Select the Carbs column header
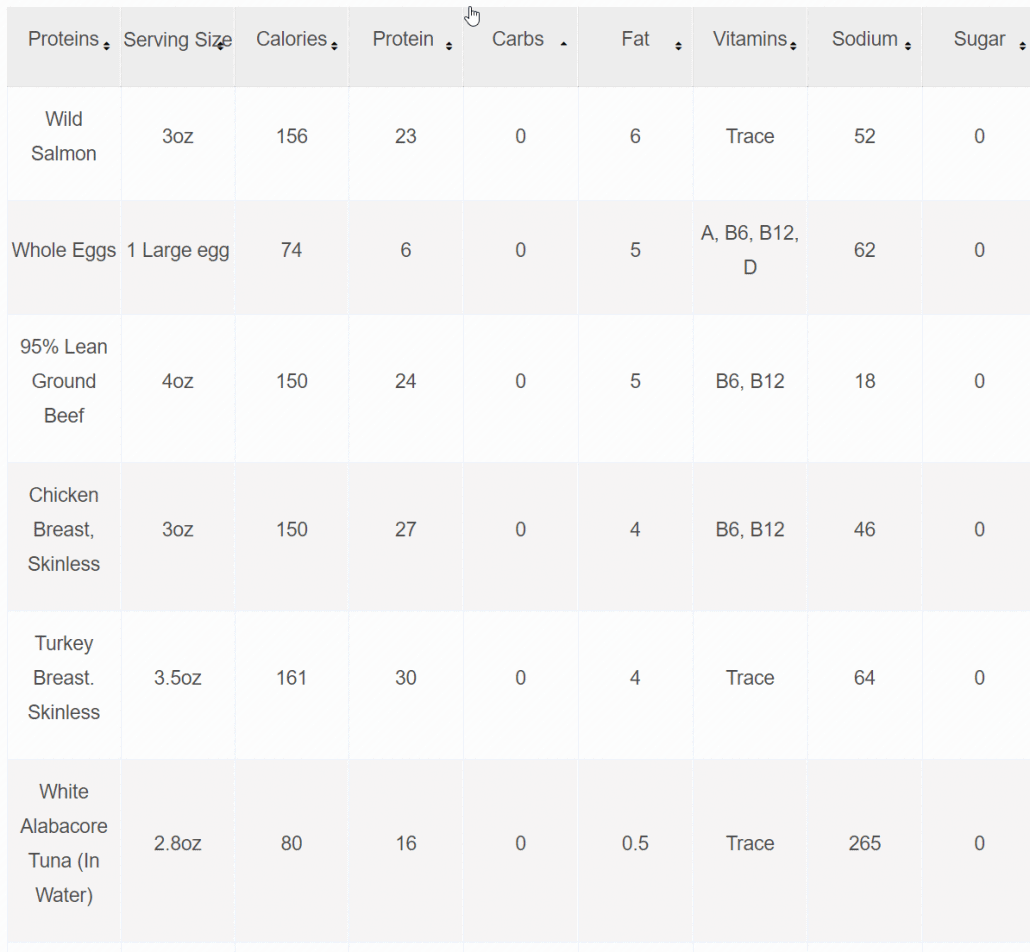Viewport: 1030px width, 952px height. (520, 47)
